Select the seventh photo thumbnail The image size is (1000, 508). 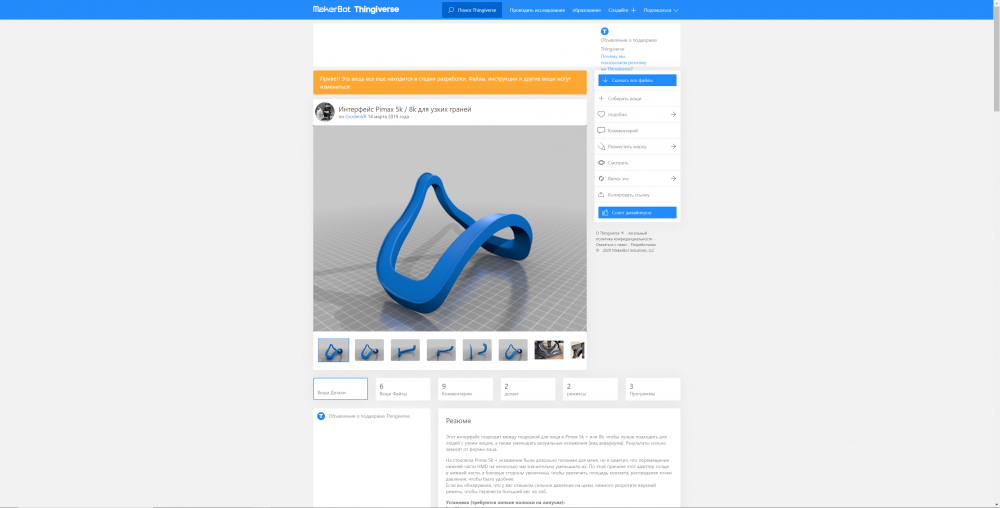pos(549,350)
